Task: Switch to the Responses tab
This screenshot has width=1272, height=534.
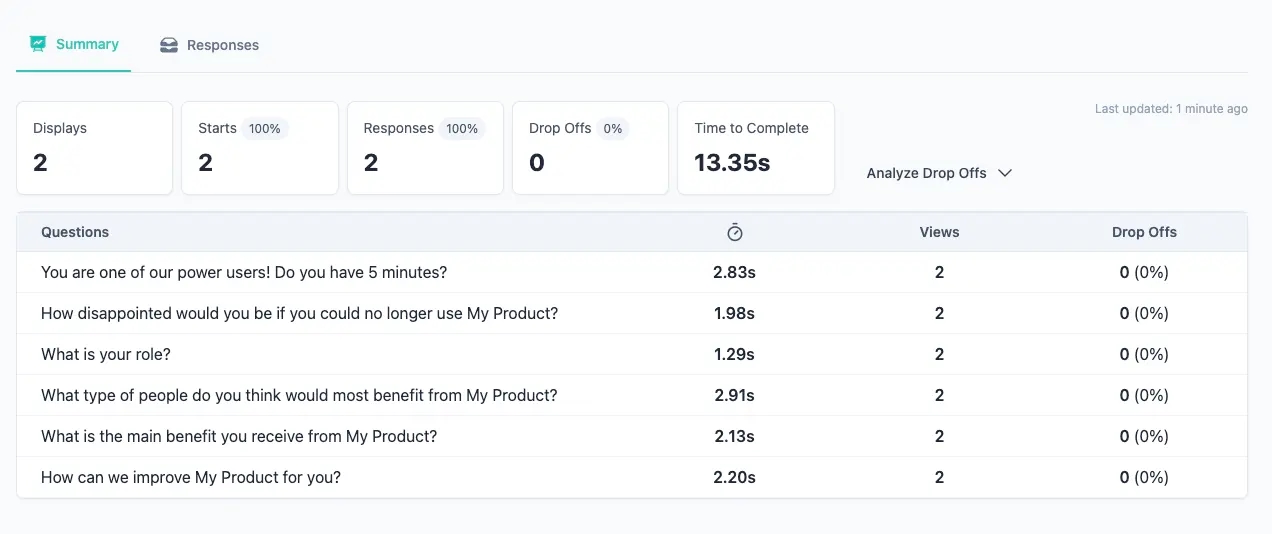Action: coord(209,45)
